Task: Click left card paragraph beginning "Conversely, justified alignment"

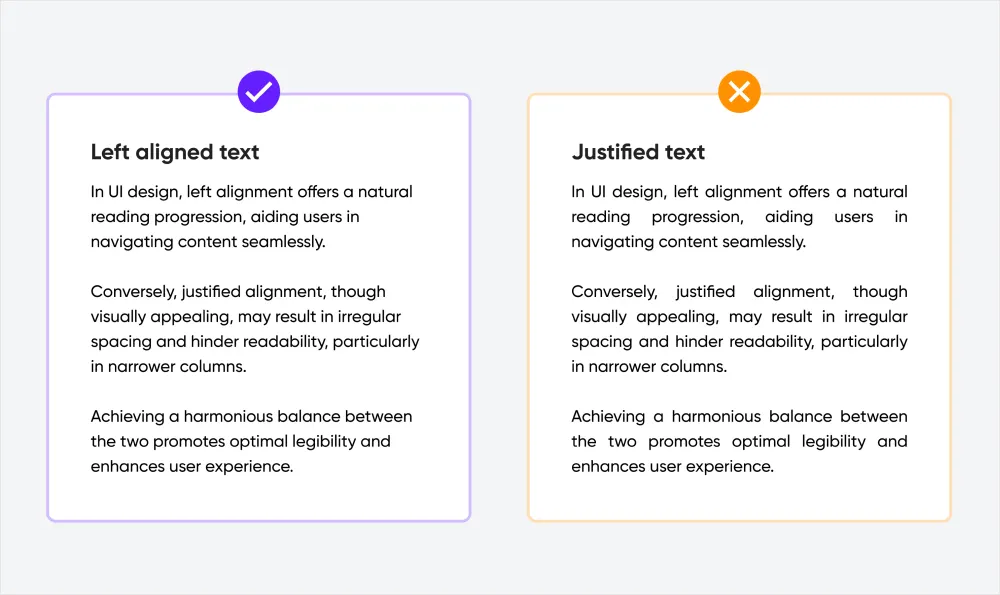Action: (255, 329)
